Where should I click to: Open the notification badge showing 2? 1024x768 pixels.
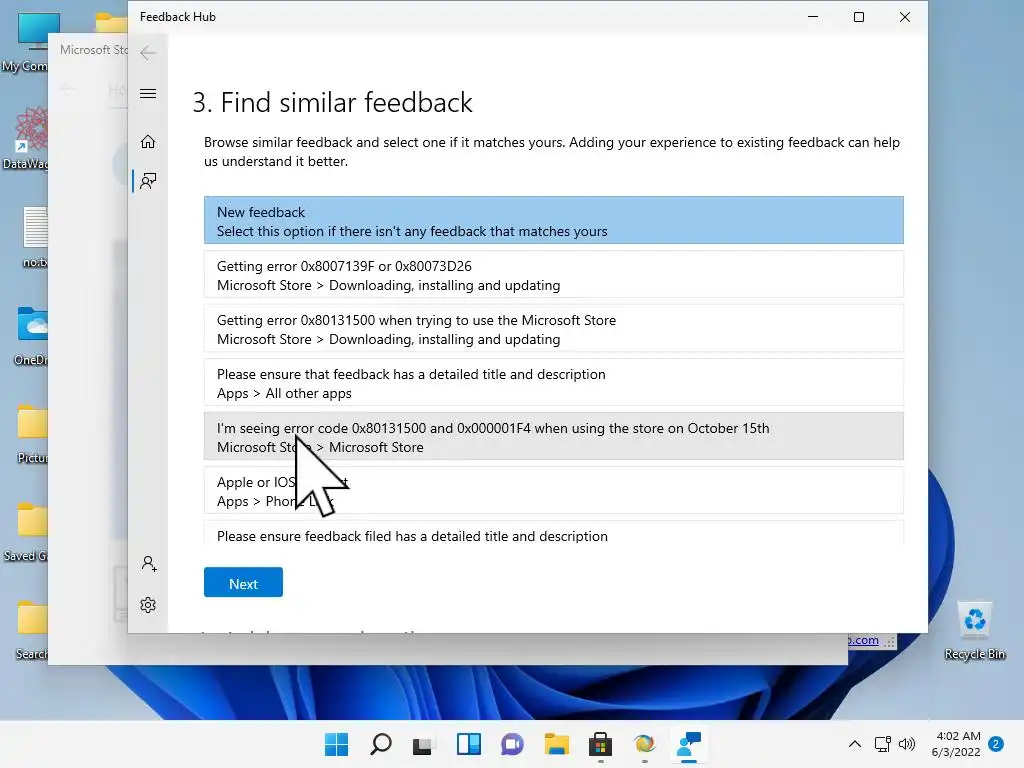point(996,744)
